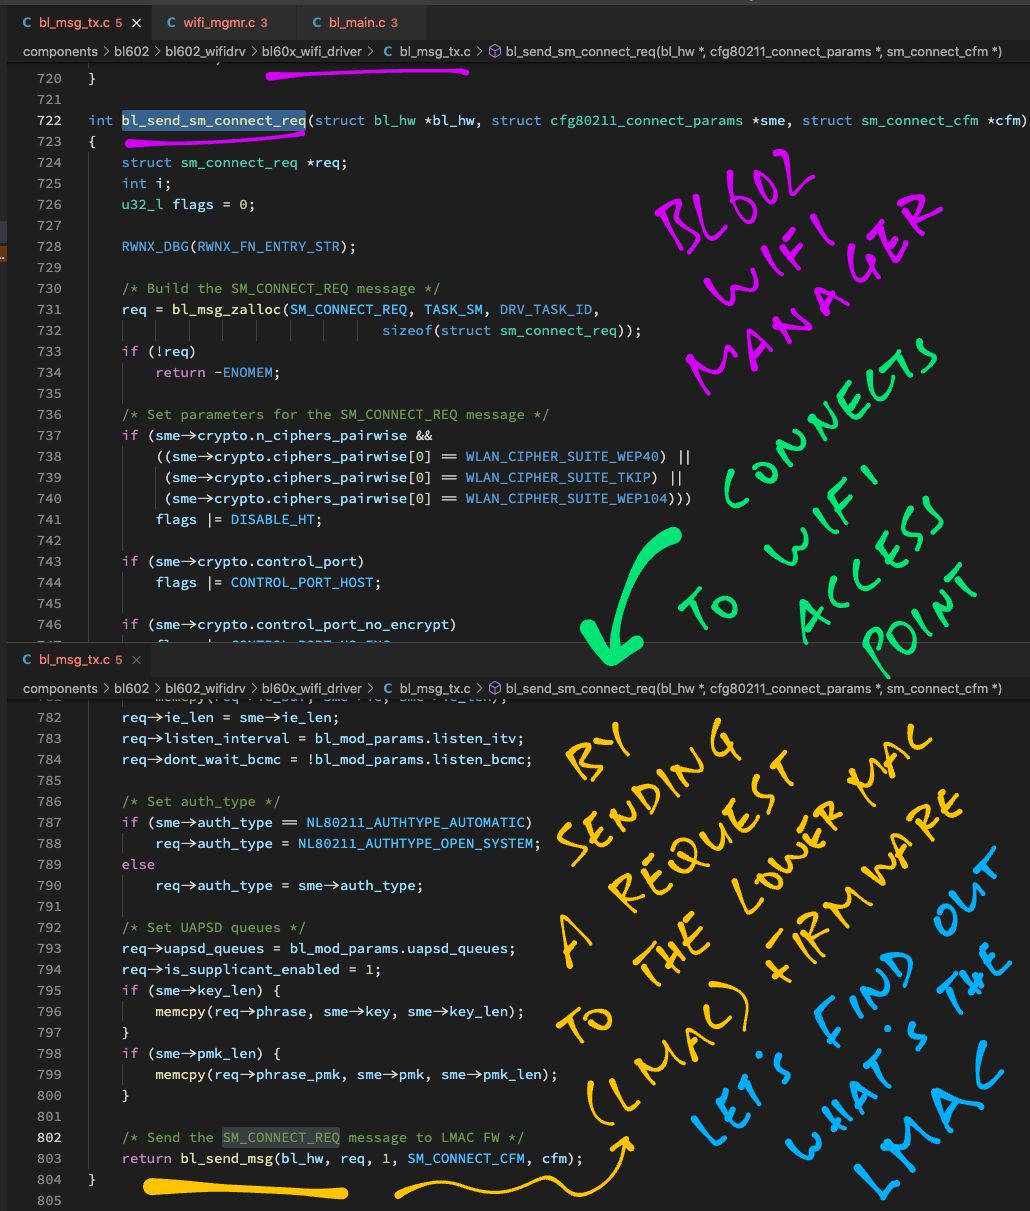Click the C file icon on wifi_mgmr.c tab
Viewport: 1030px width, 1211px height.
pyautogui.click(x=172, y=22)
